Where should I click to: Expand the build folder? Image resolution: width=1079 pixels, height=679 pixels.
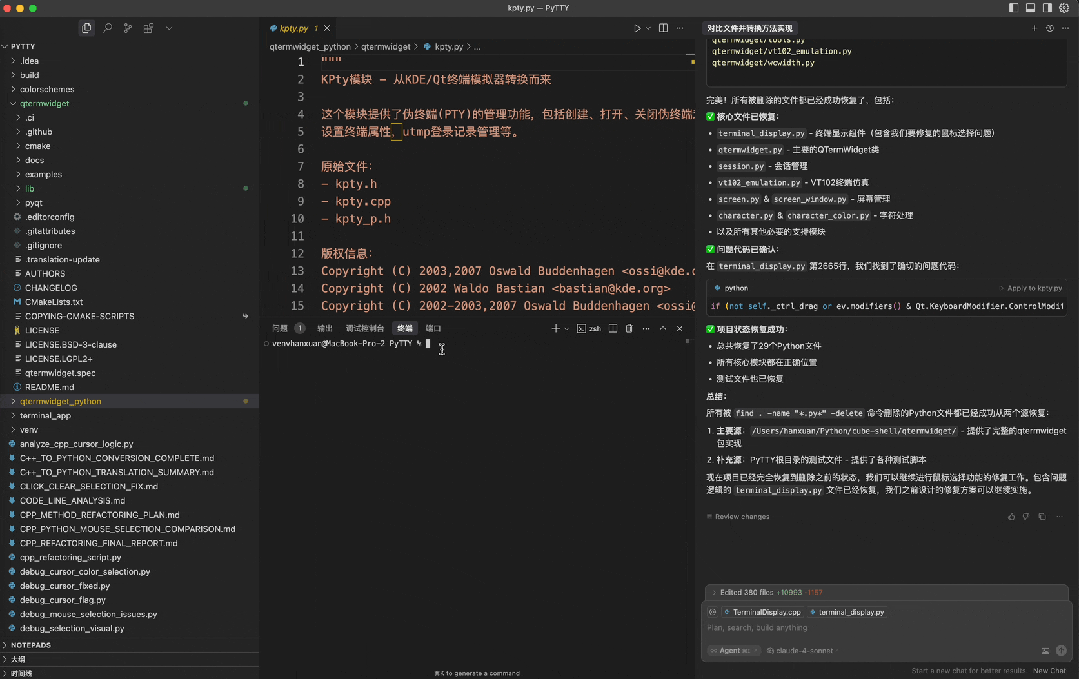click(129, 75)
